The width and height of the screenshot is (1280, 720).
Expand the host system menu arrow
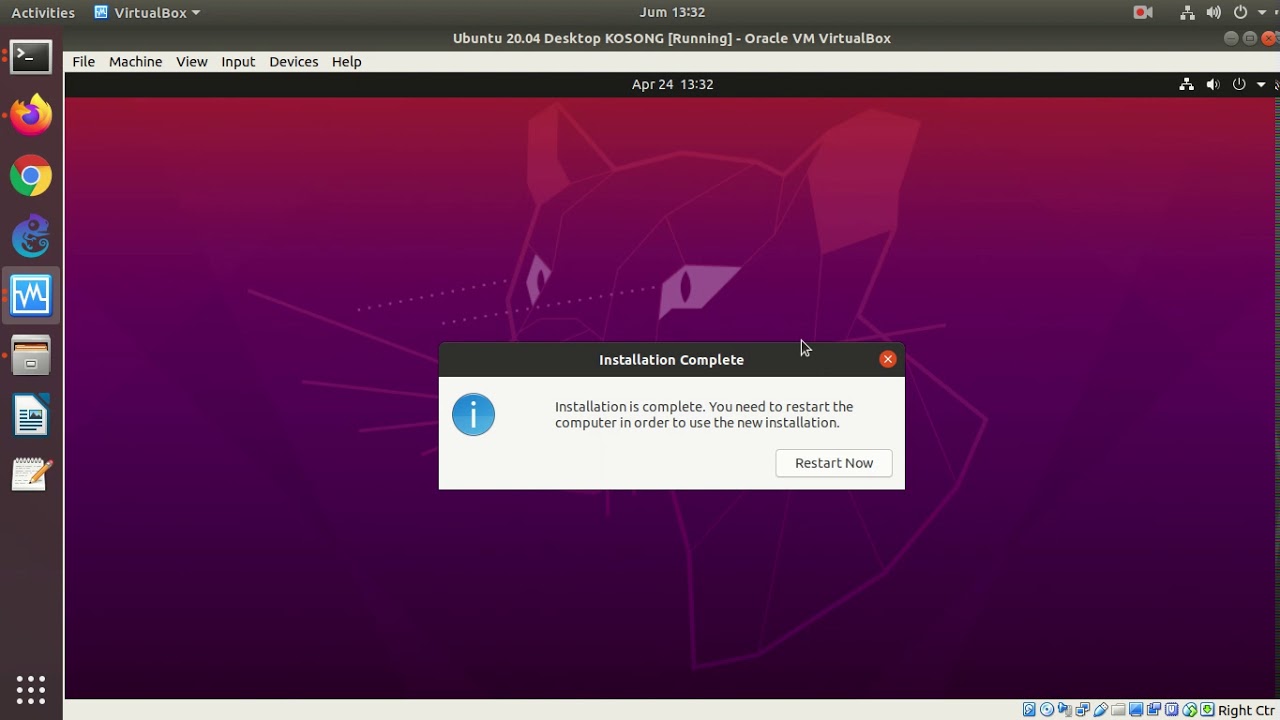click(x=1263, y=13)
